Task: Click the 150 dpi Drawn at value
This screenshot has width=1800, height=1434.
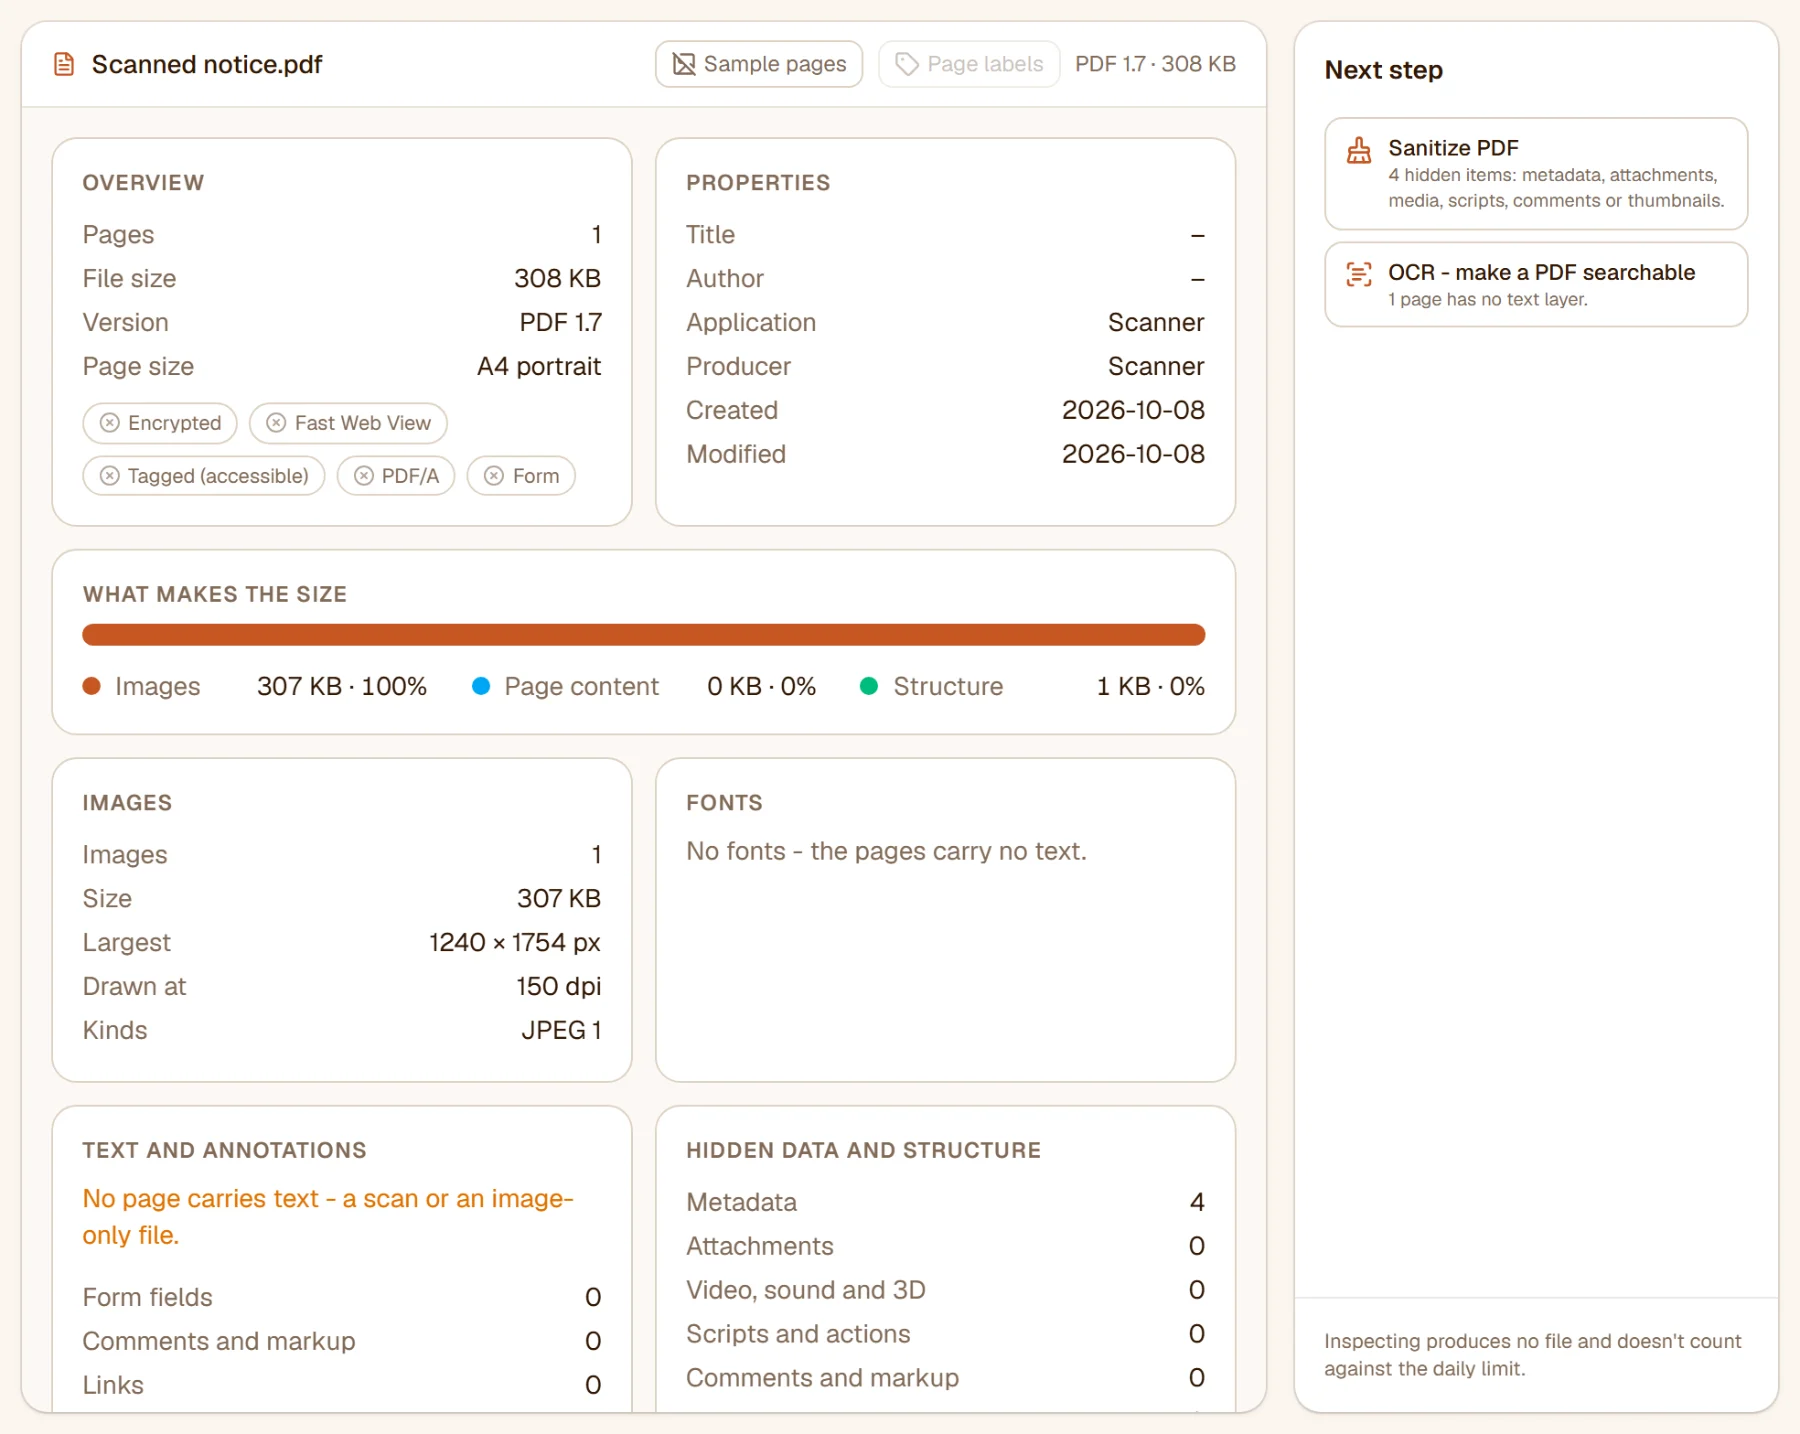Action: pyautogui.click(x=559, y=986)
